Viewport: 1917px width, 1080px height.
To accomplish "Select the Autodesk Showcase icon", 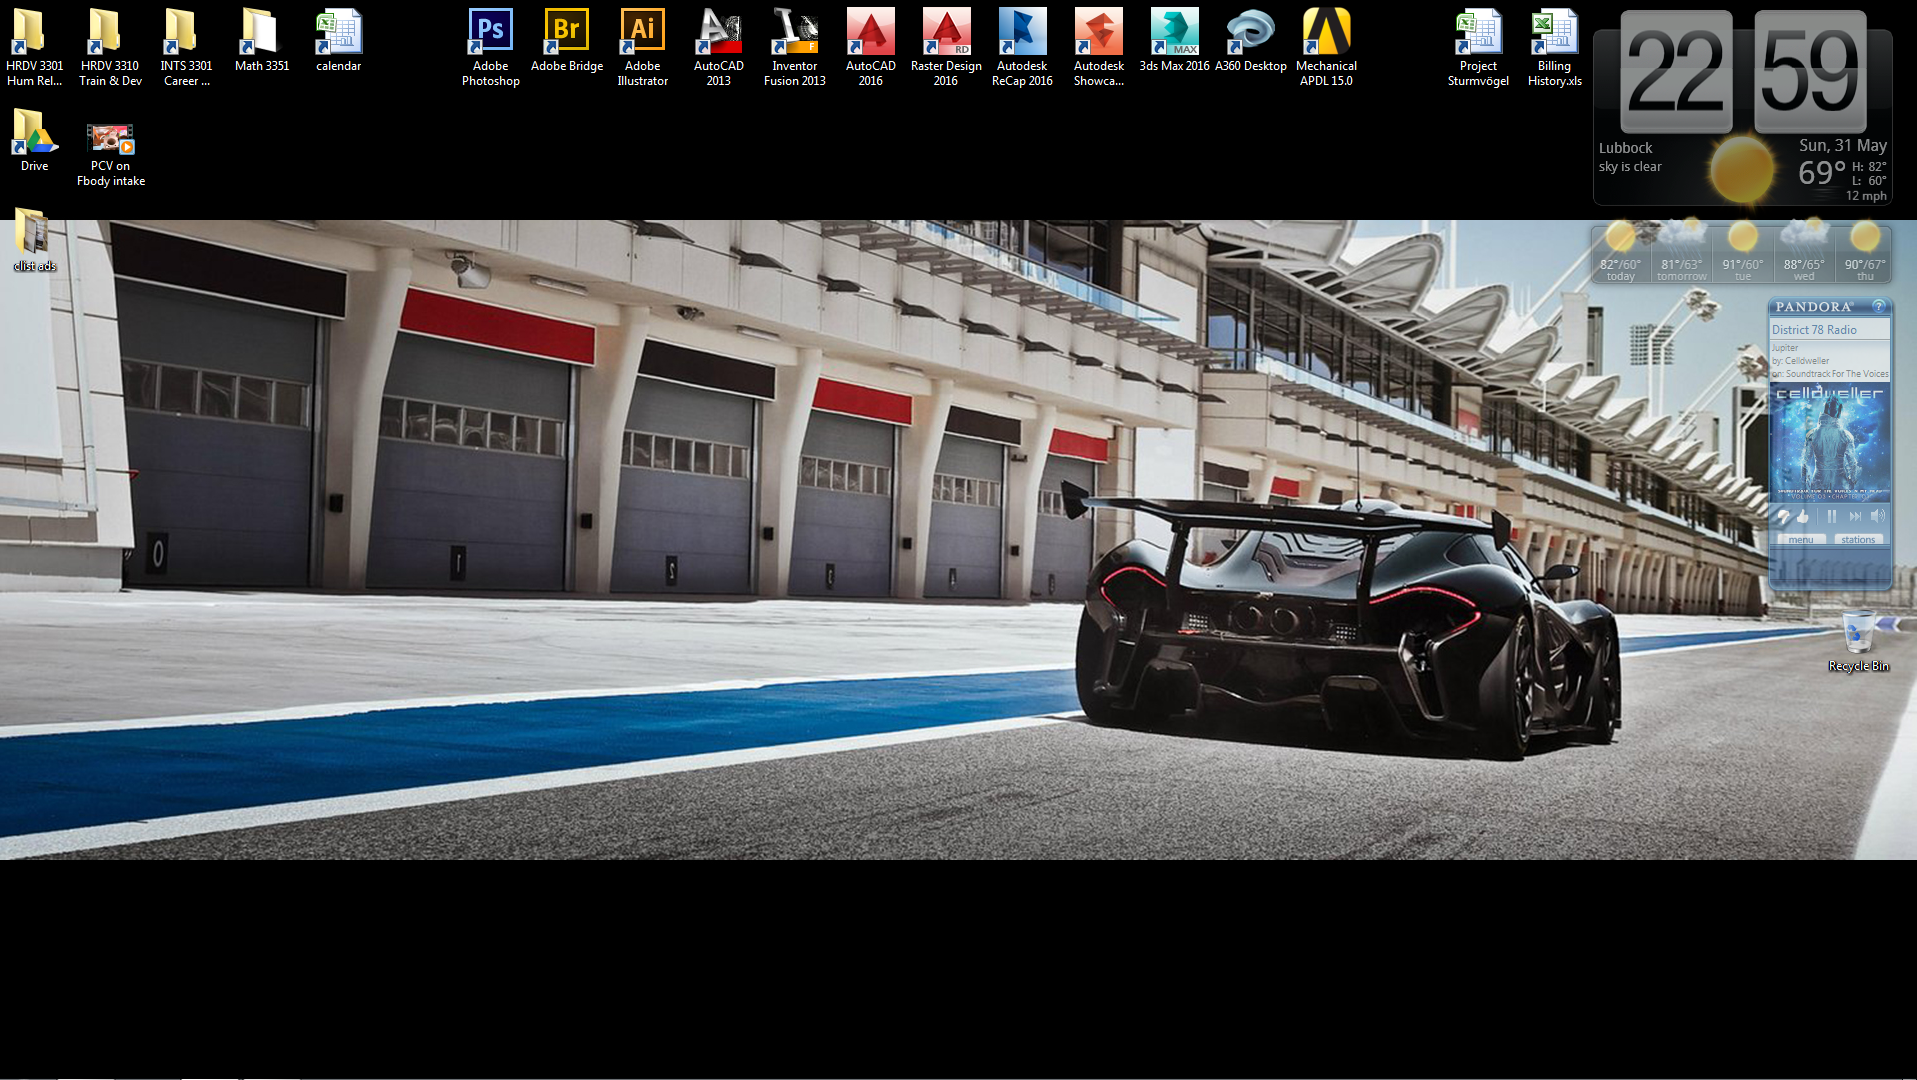I will [1098, 47].
